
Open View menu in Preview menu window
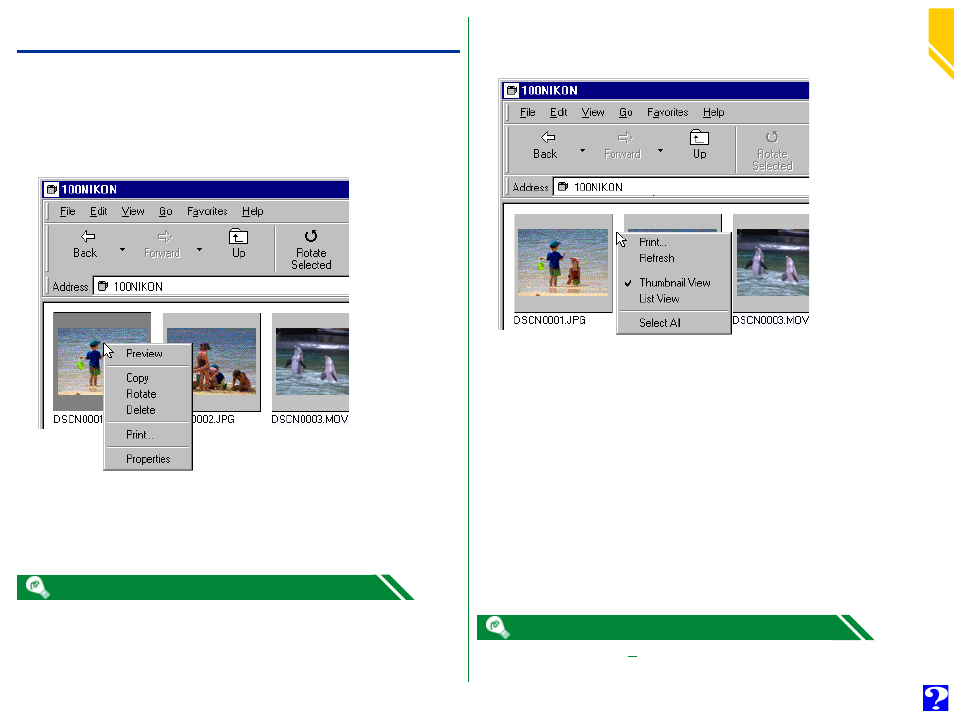tap(133, 211)
